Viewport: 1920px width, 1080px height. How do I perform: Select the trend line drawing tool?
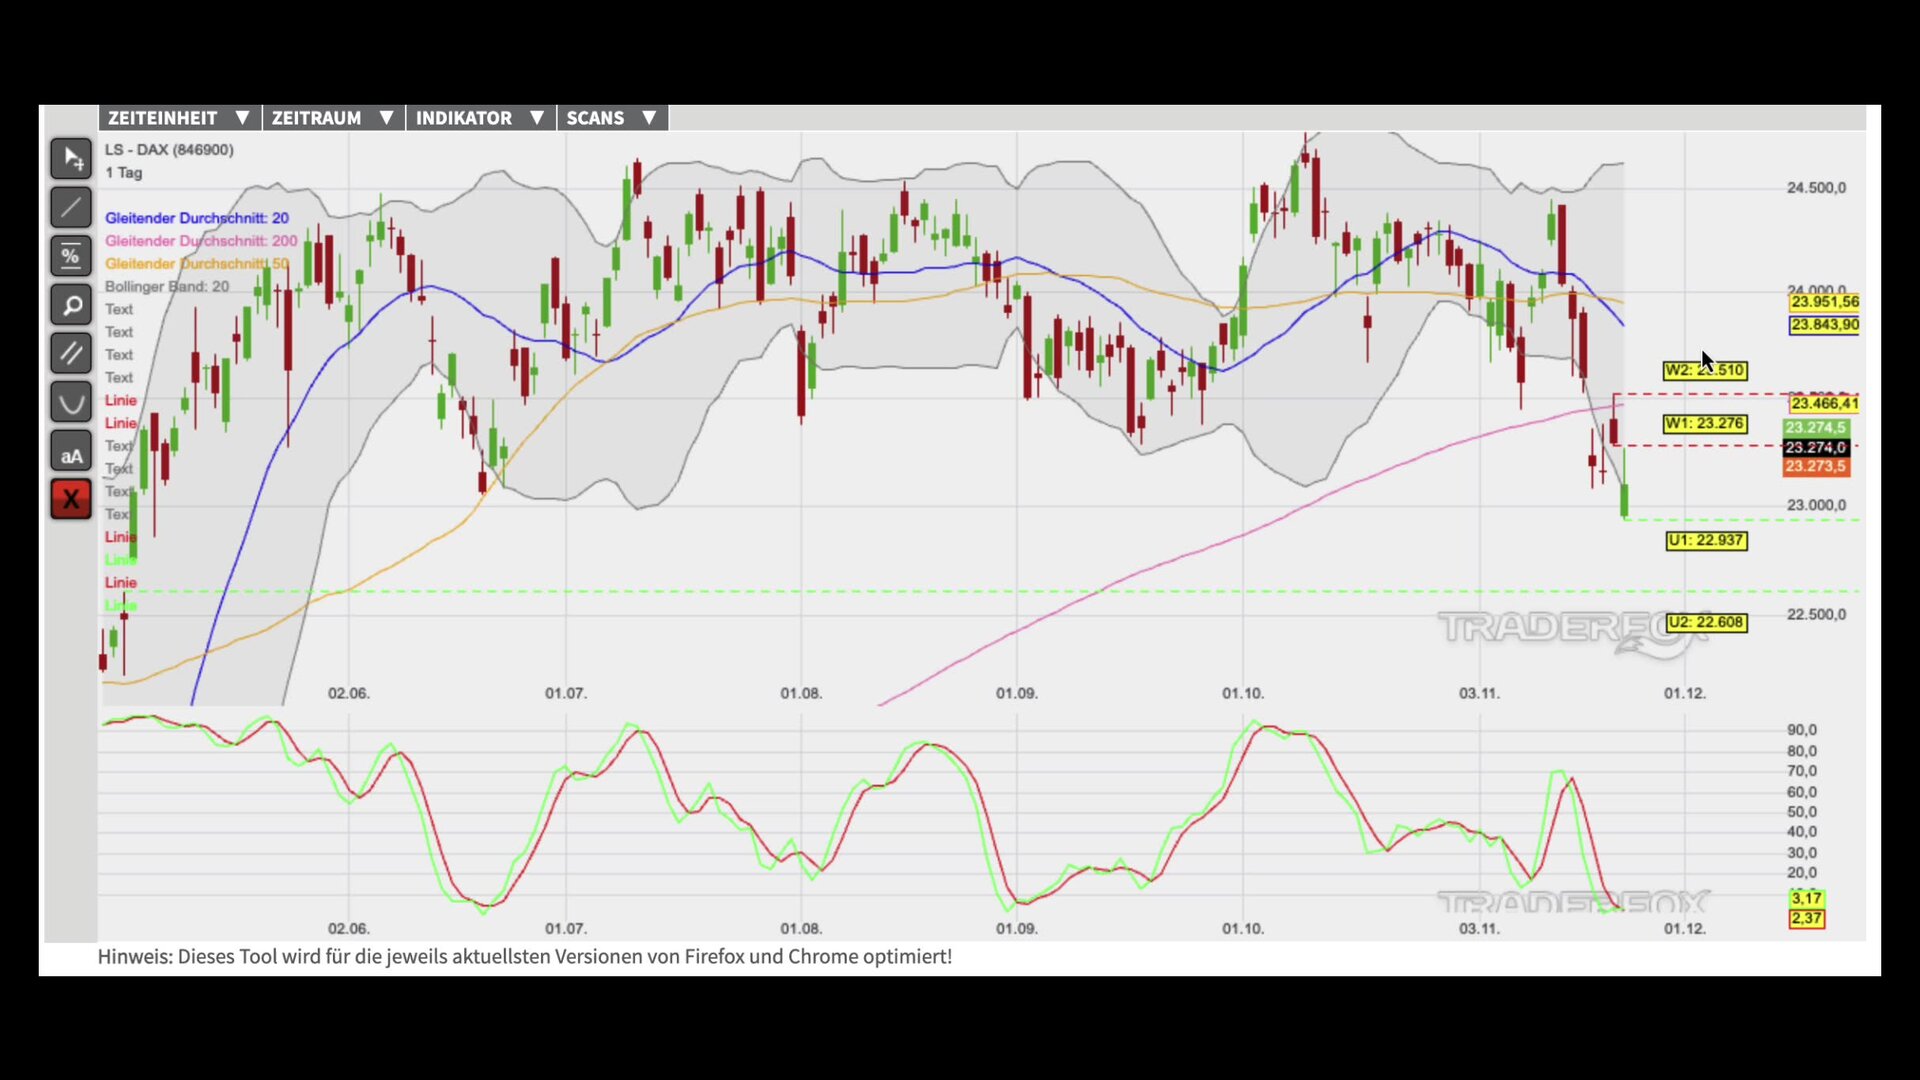[x=71, y=207]
